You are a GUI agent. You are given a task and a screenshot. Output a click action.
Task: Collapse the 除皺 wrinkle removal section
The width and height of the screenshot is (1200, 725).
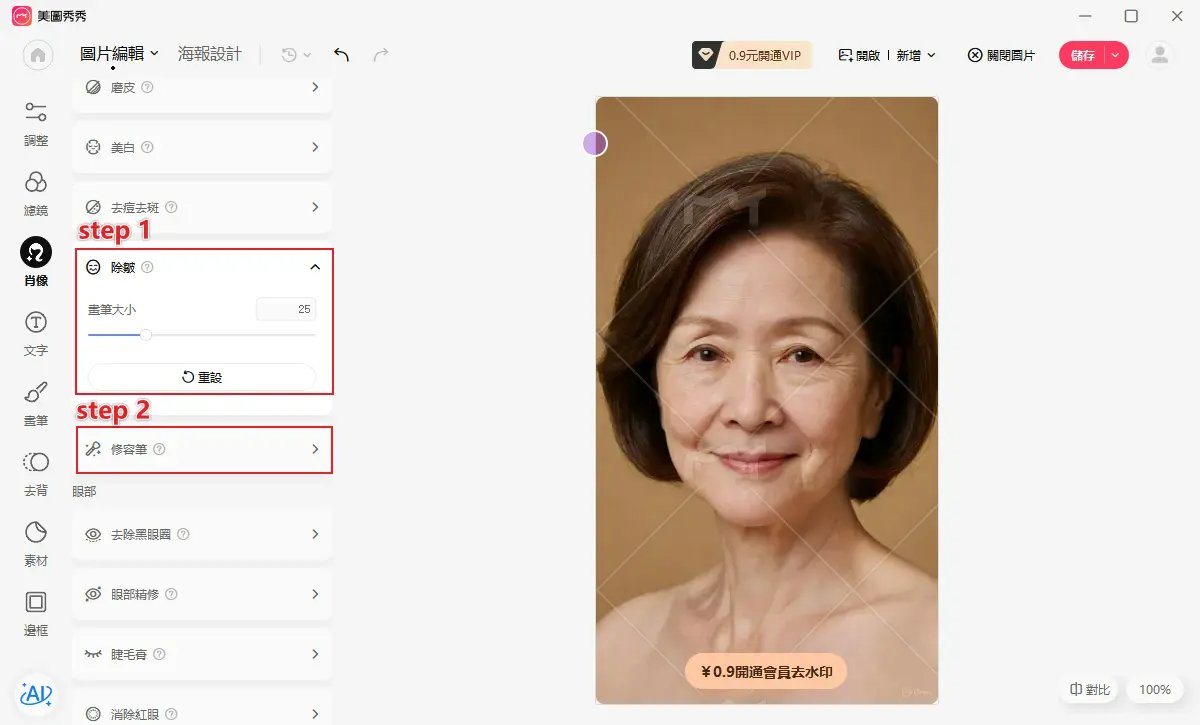click(x=314, y=267)
